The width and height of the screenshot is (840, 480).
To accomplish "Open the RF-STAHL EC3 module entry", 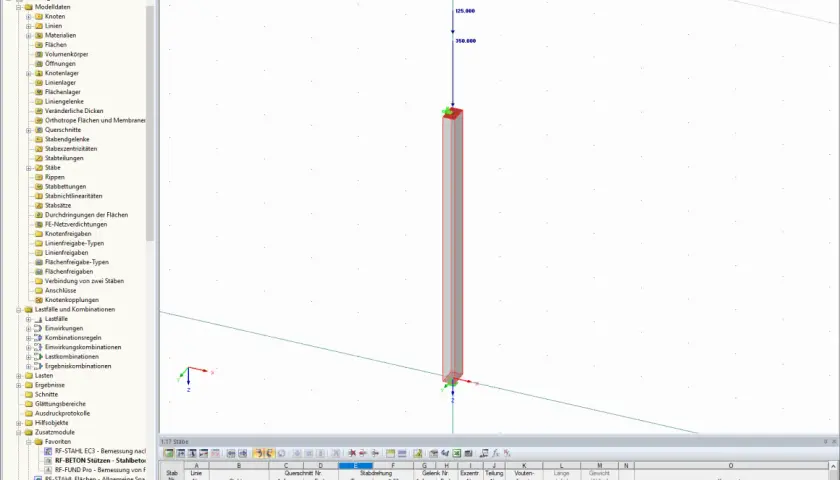I will pos(100,451).
